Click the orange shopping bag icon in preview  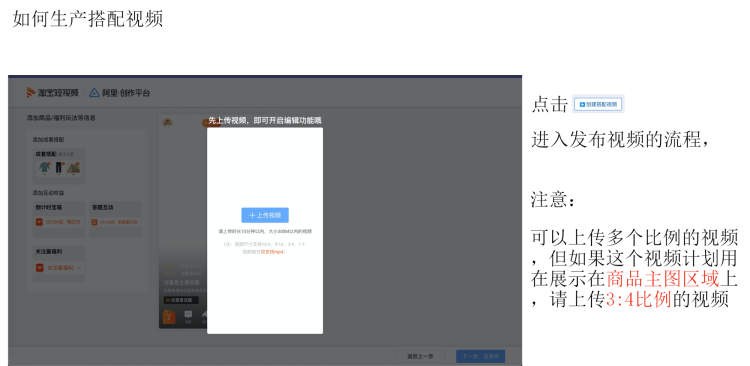pos(169,317)
